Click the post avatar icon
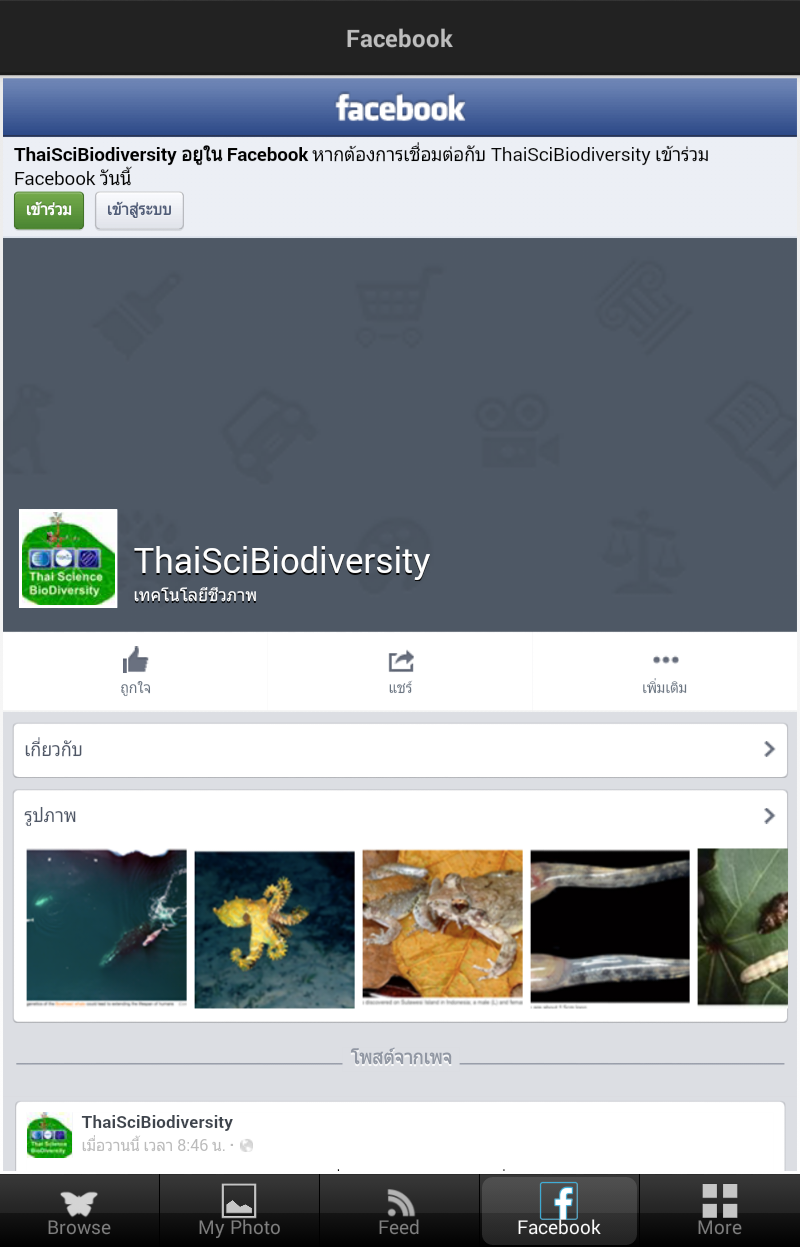The width and height of the screenshot is (800, 1247). 49,1135
